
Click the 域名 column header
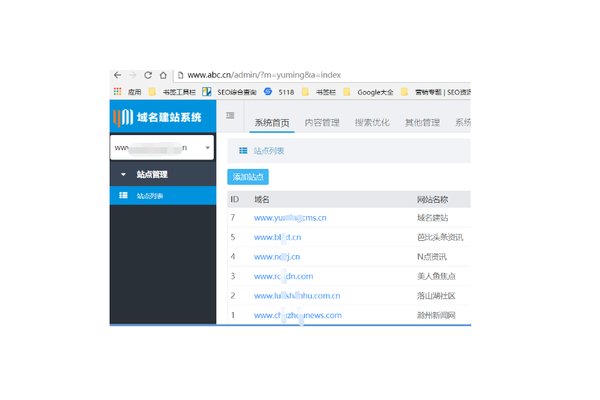click(x=262, y=199)
